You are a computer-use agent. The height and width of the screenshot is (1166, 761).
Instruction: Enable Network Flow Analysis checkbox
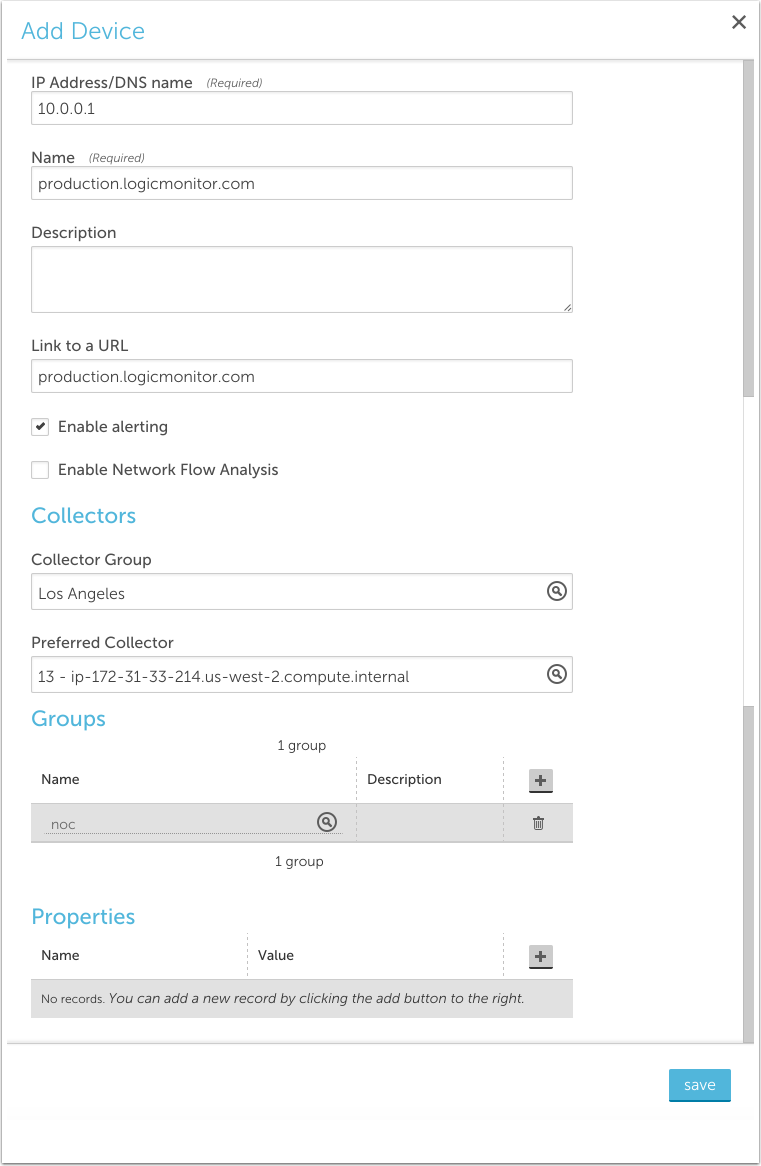click(40, 470)
